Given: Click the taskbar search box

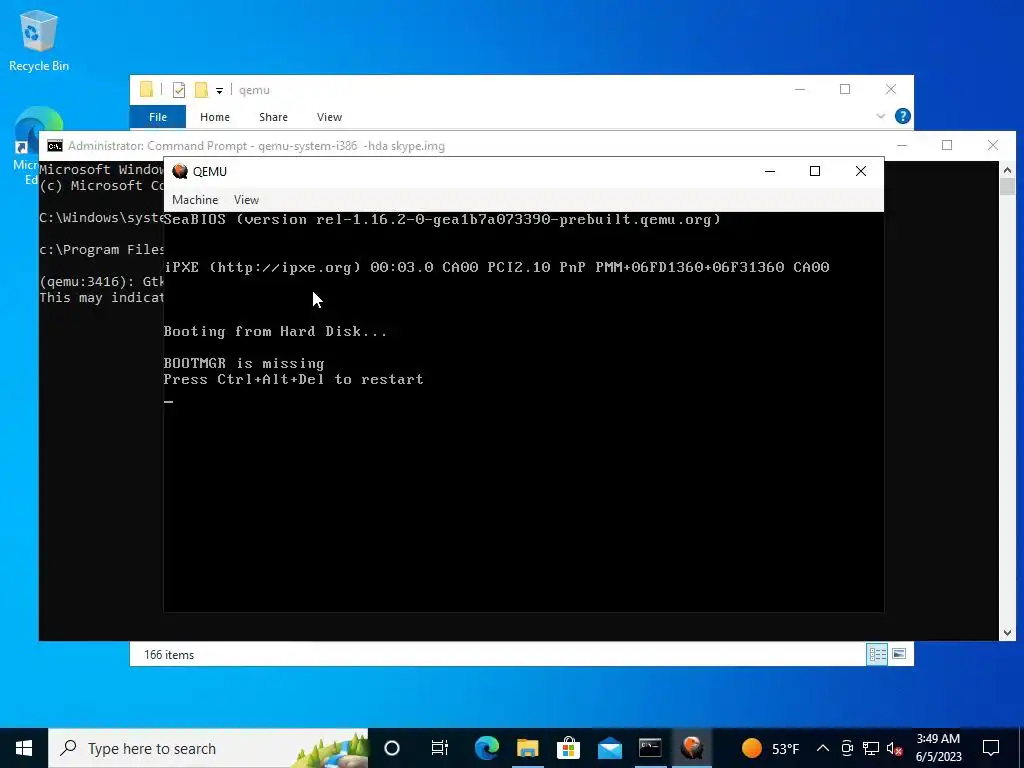Looking at the screenshot, I should point(208,748).
